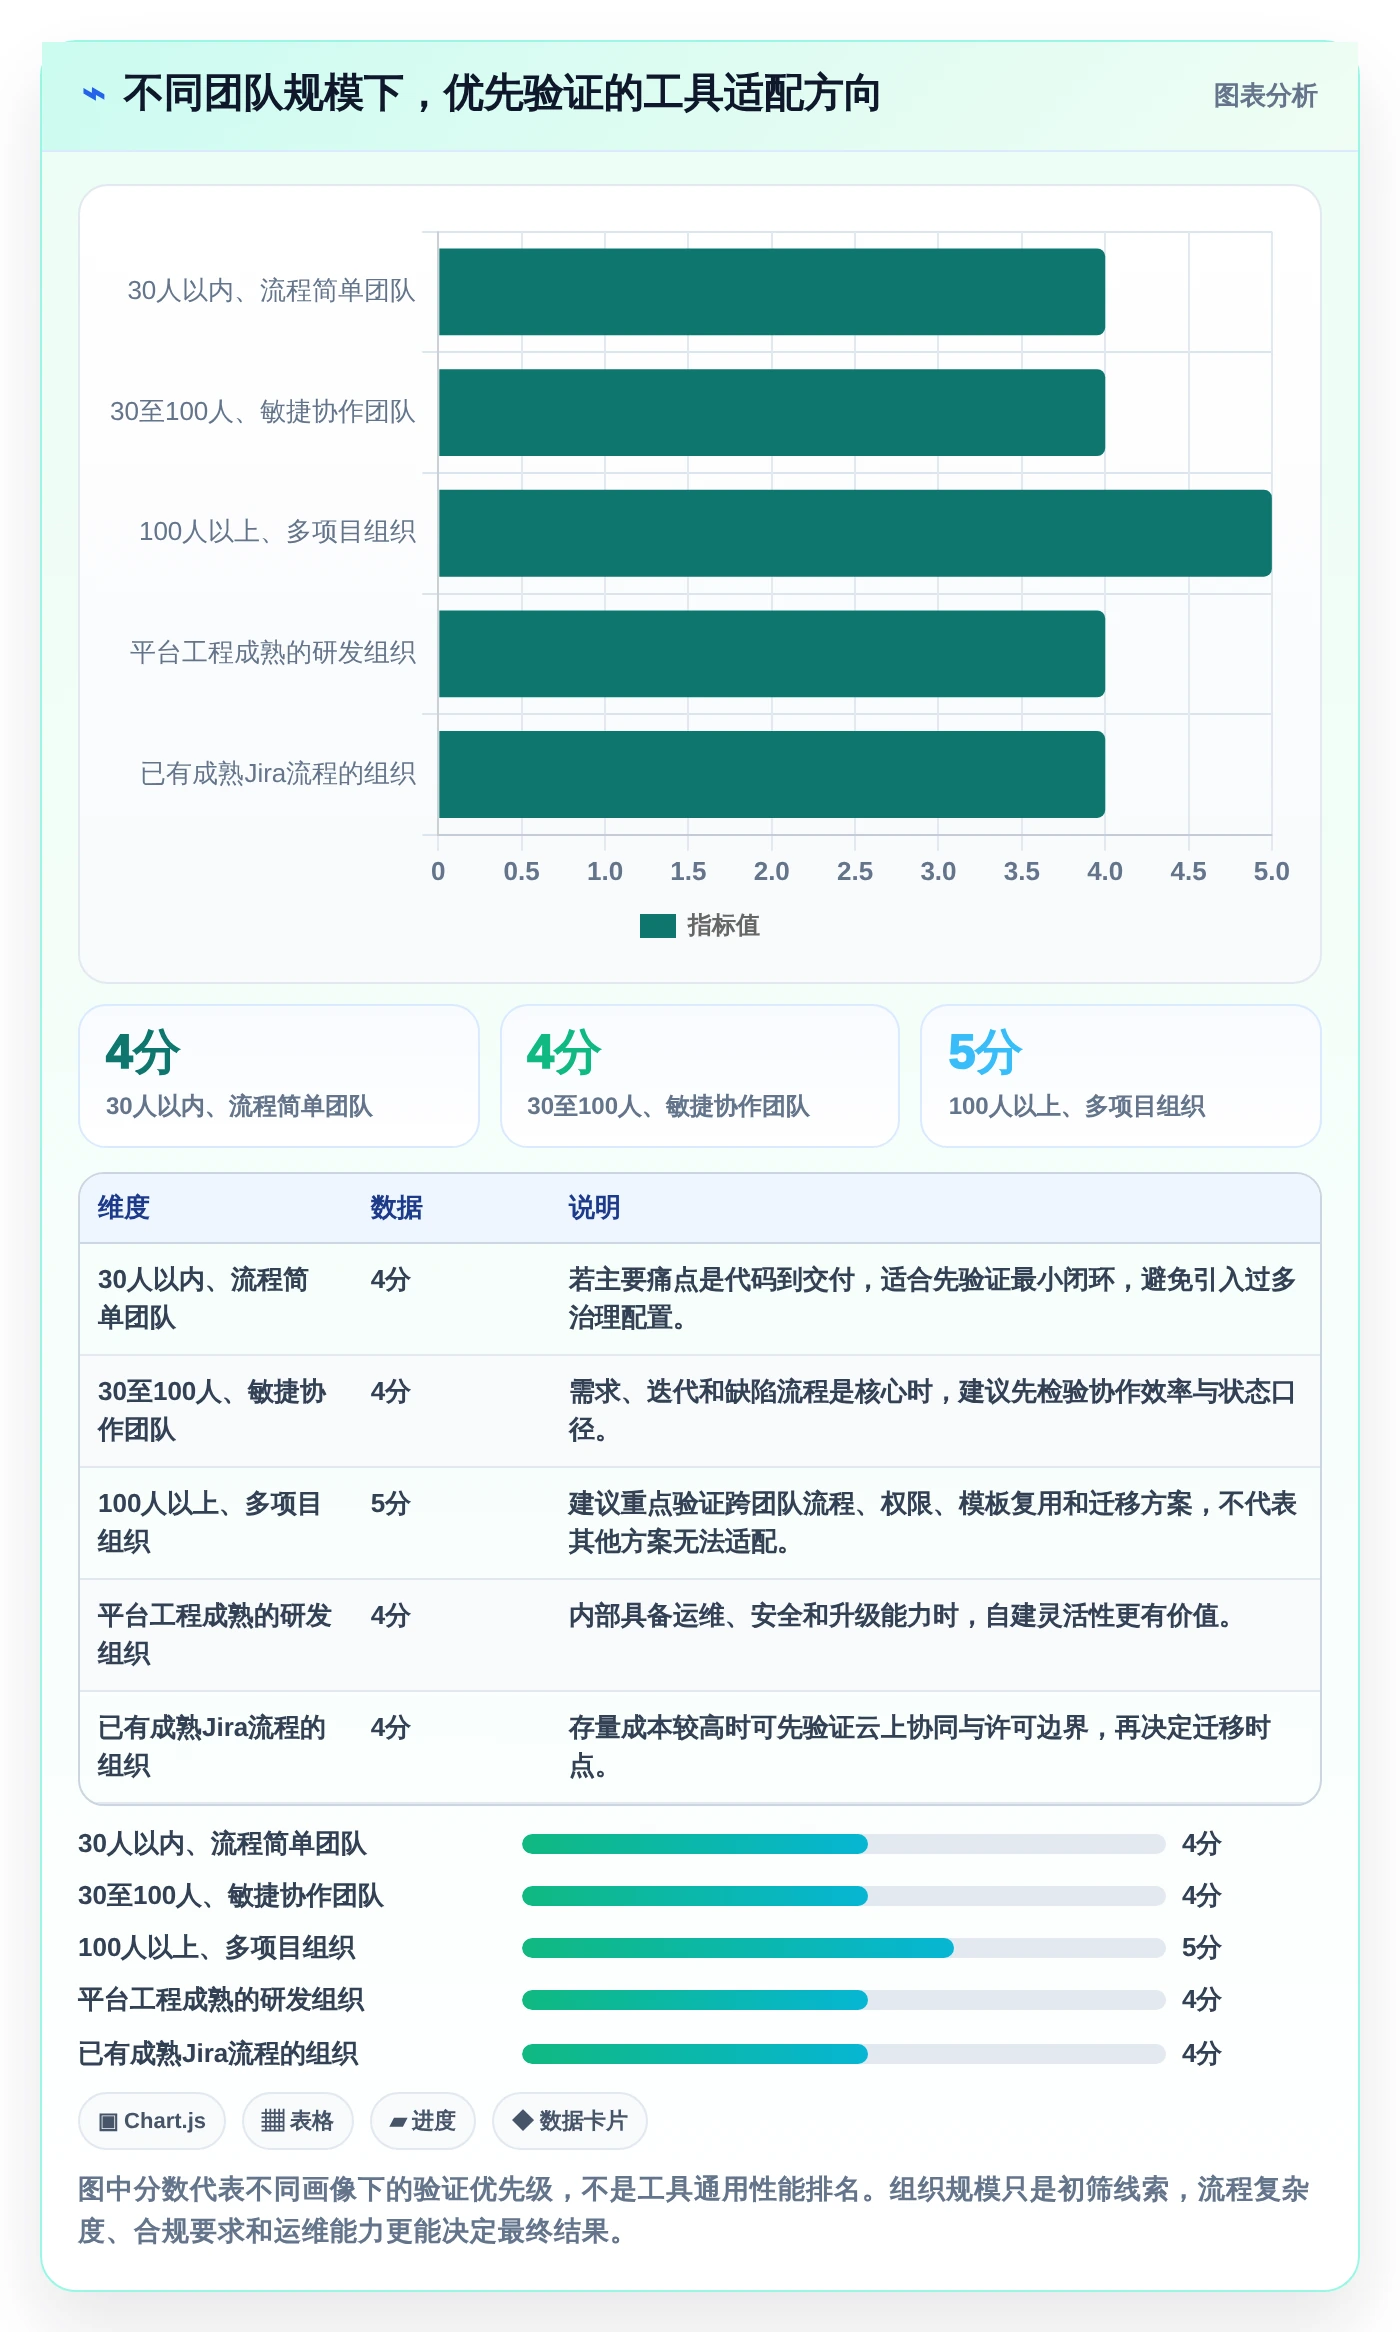Click table cell 100人以上、多项目组织
This screenshot has height=2332, width=1400.
pos(216,1523)
